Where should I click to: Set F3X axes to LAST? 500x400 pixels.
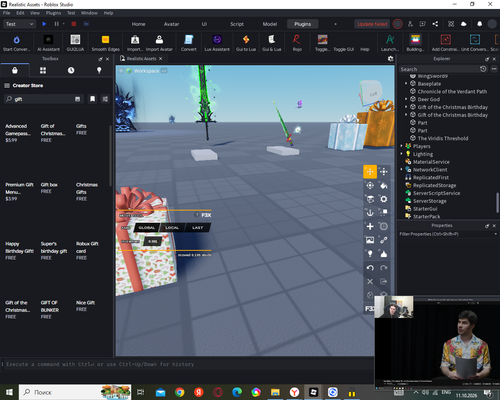(197, 228)
